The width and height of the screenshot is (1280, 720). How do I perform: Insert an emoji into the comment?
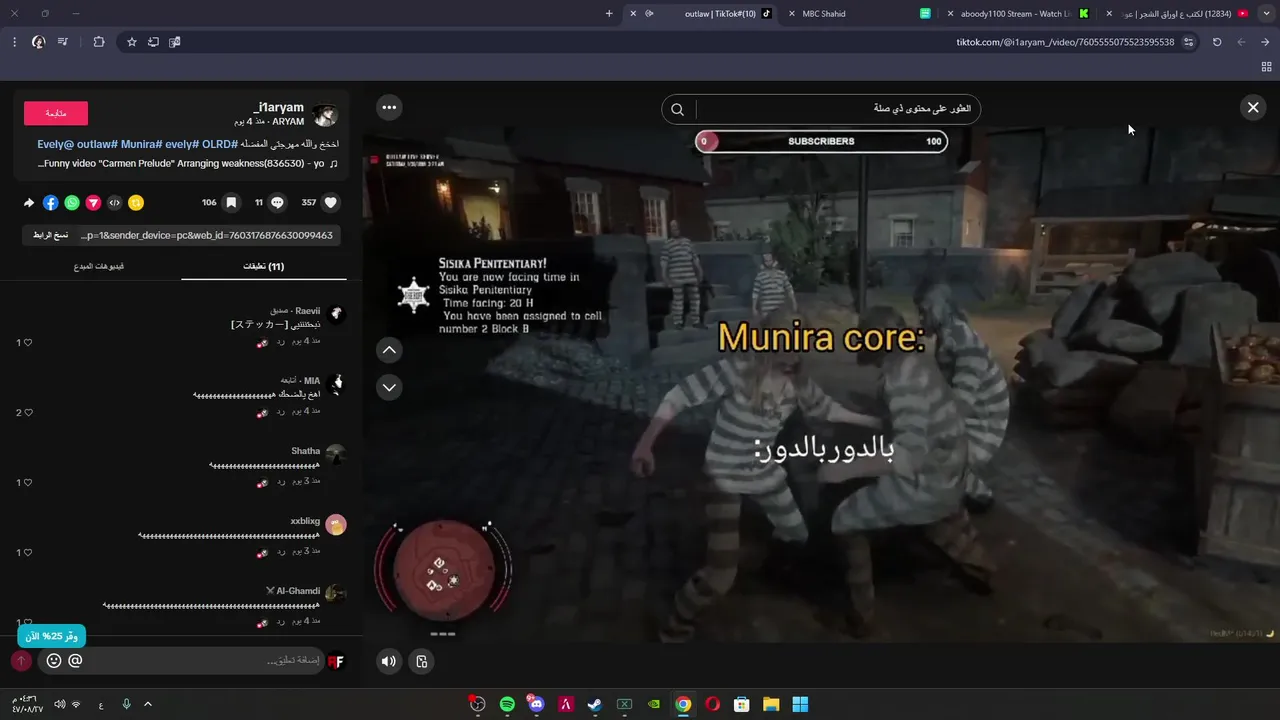(x=54, y=660)
